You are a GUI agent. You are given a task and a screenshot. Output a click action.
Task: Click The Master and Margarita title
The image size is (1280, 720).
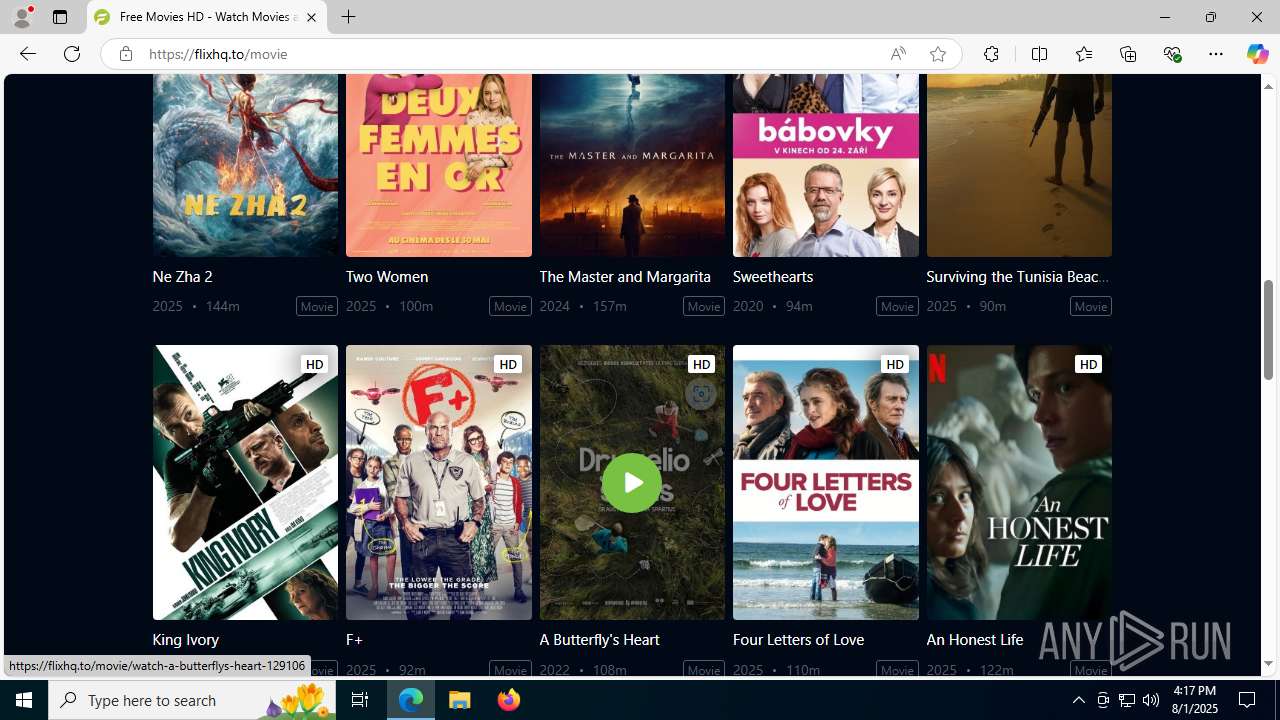pyautogui.click(x=625, y=276)
